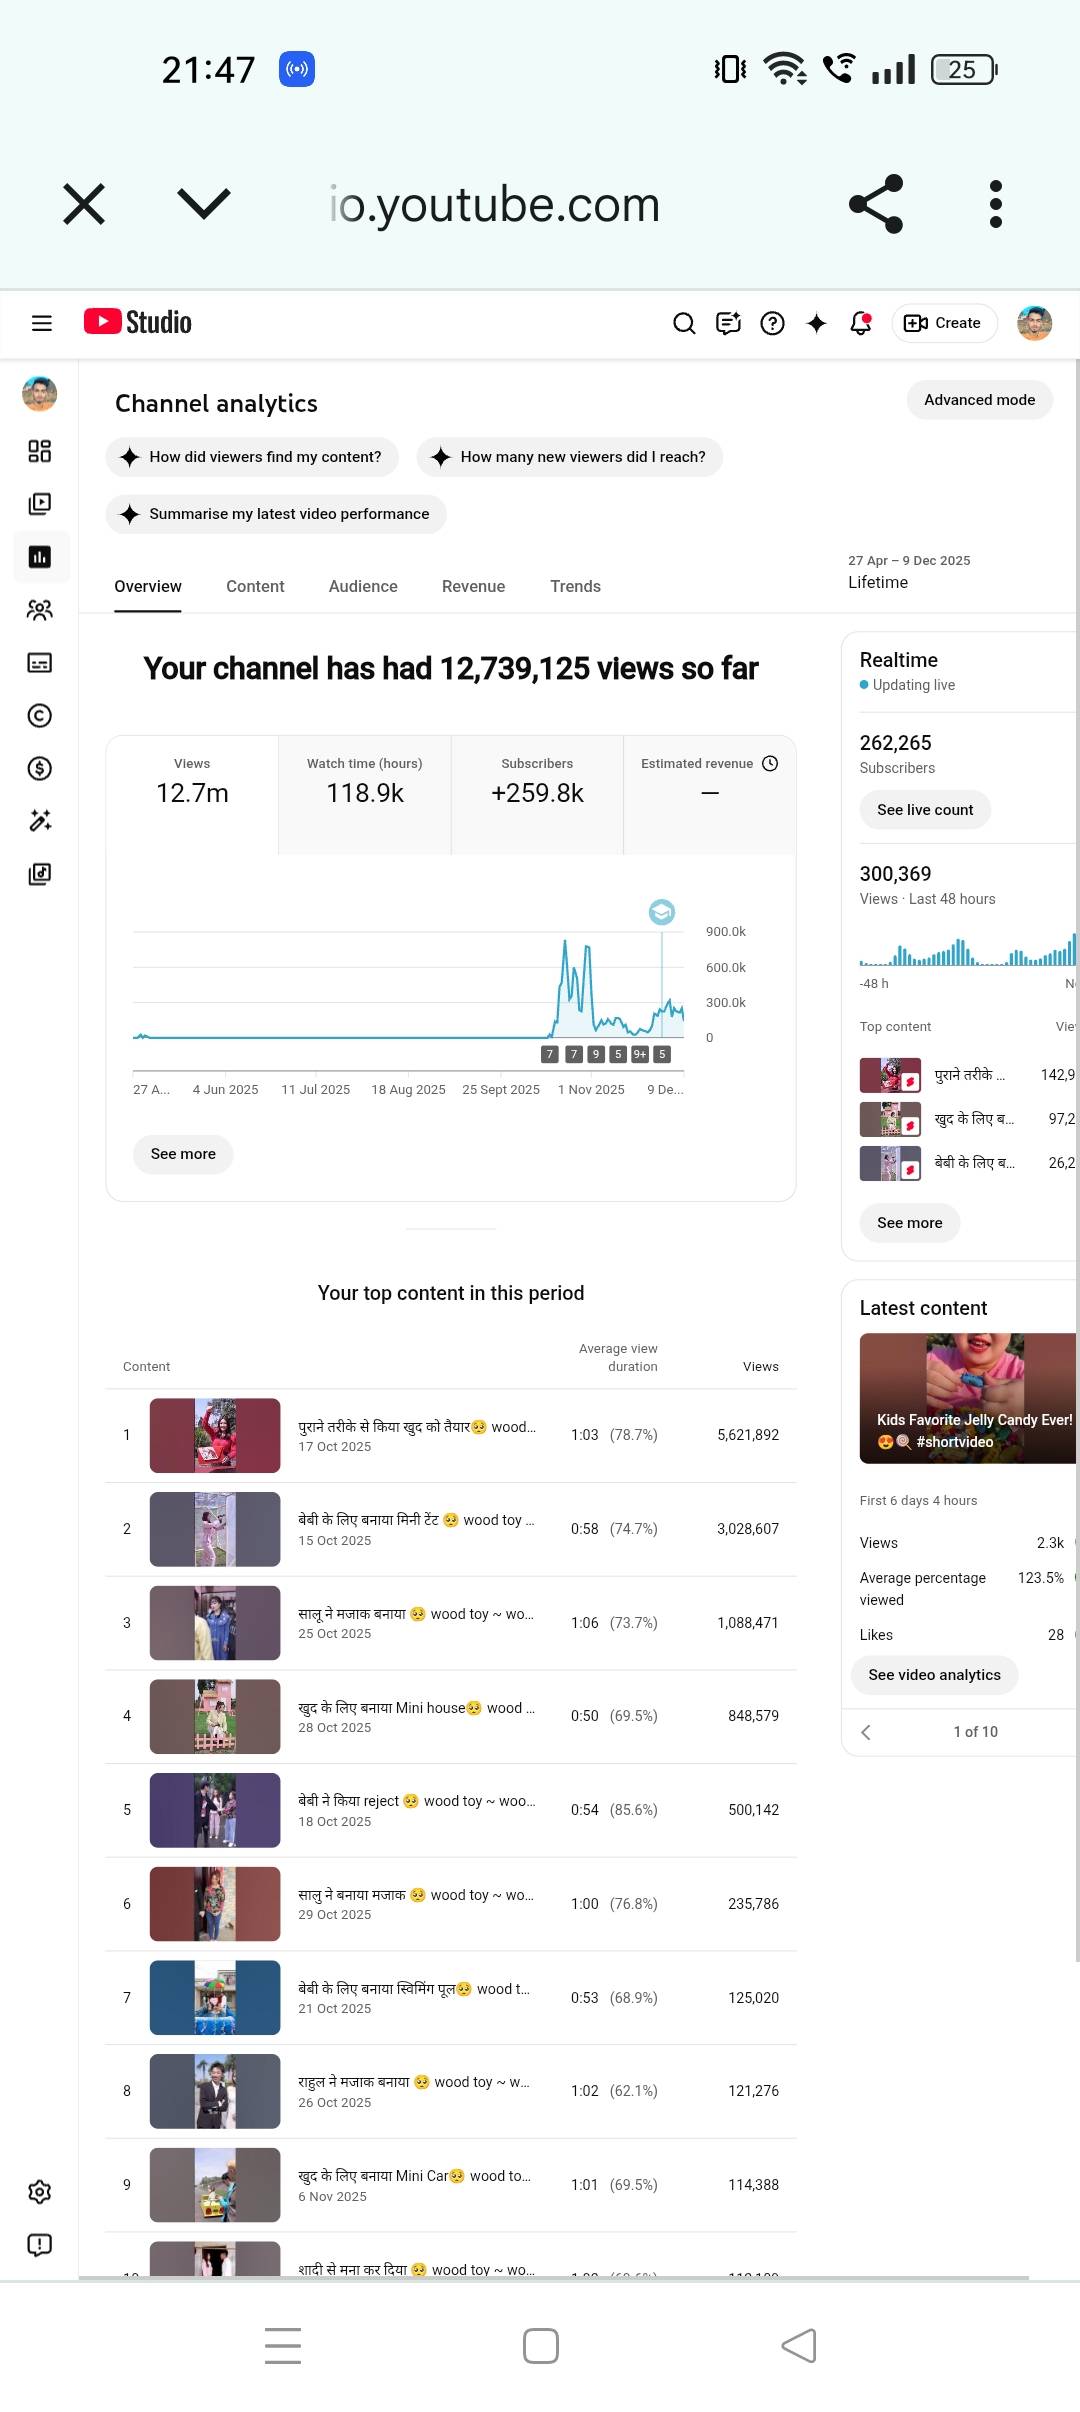Open the top-ranked video thumbnail from 17 Oct 2025
This screenshot has height=2412, width=1080.
click(215, 1435)
